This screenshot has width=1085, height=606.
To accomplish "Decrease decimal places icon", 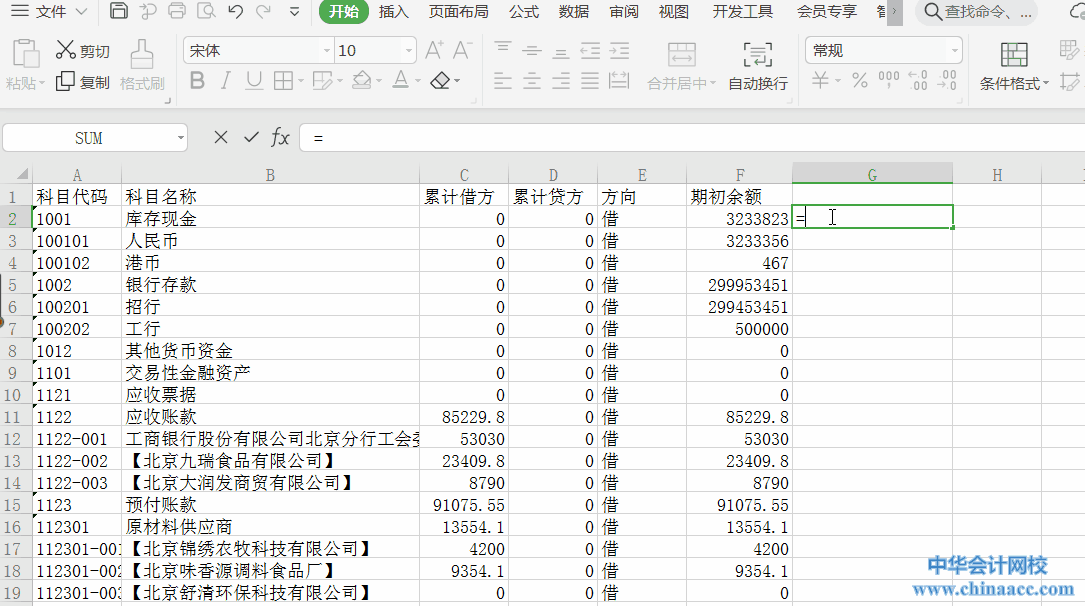I will click(947, 80).
